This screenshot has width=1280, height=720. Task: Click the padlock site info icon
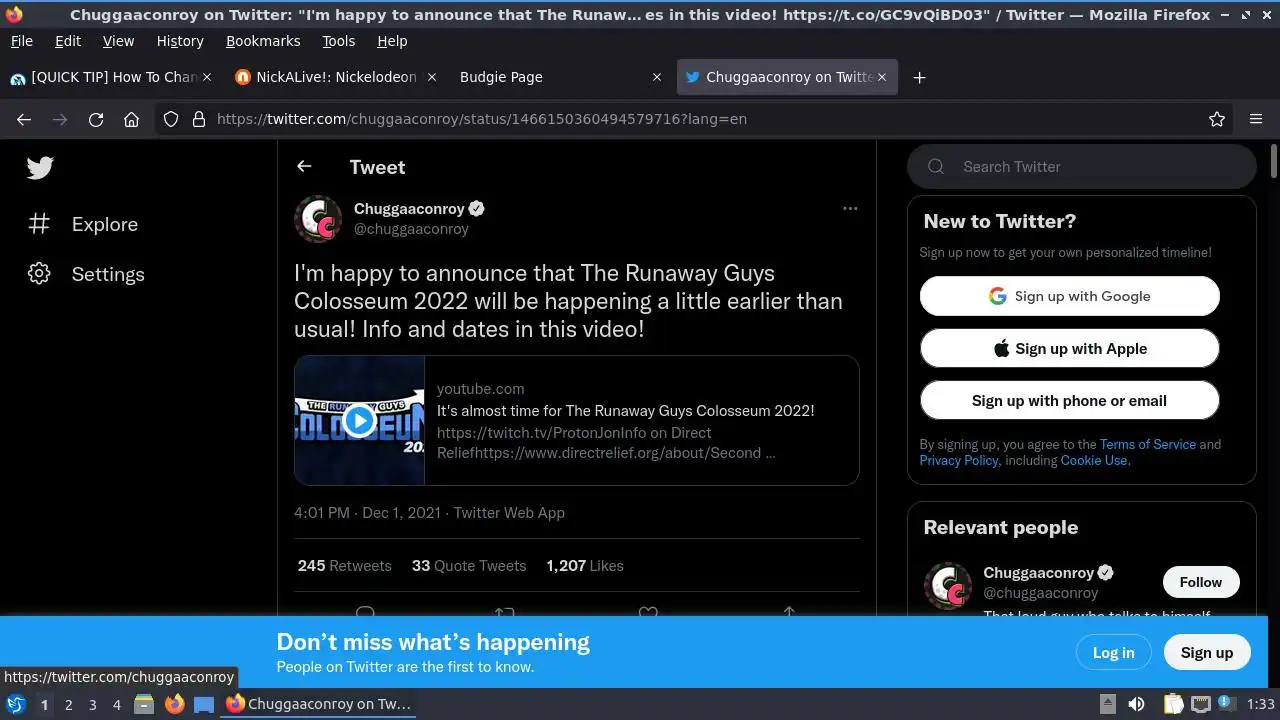pos(198,119)
